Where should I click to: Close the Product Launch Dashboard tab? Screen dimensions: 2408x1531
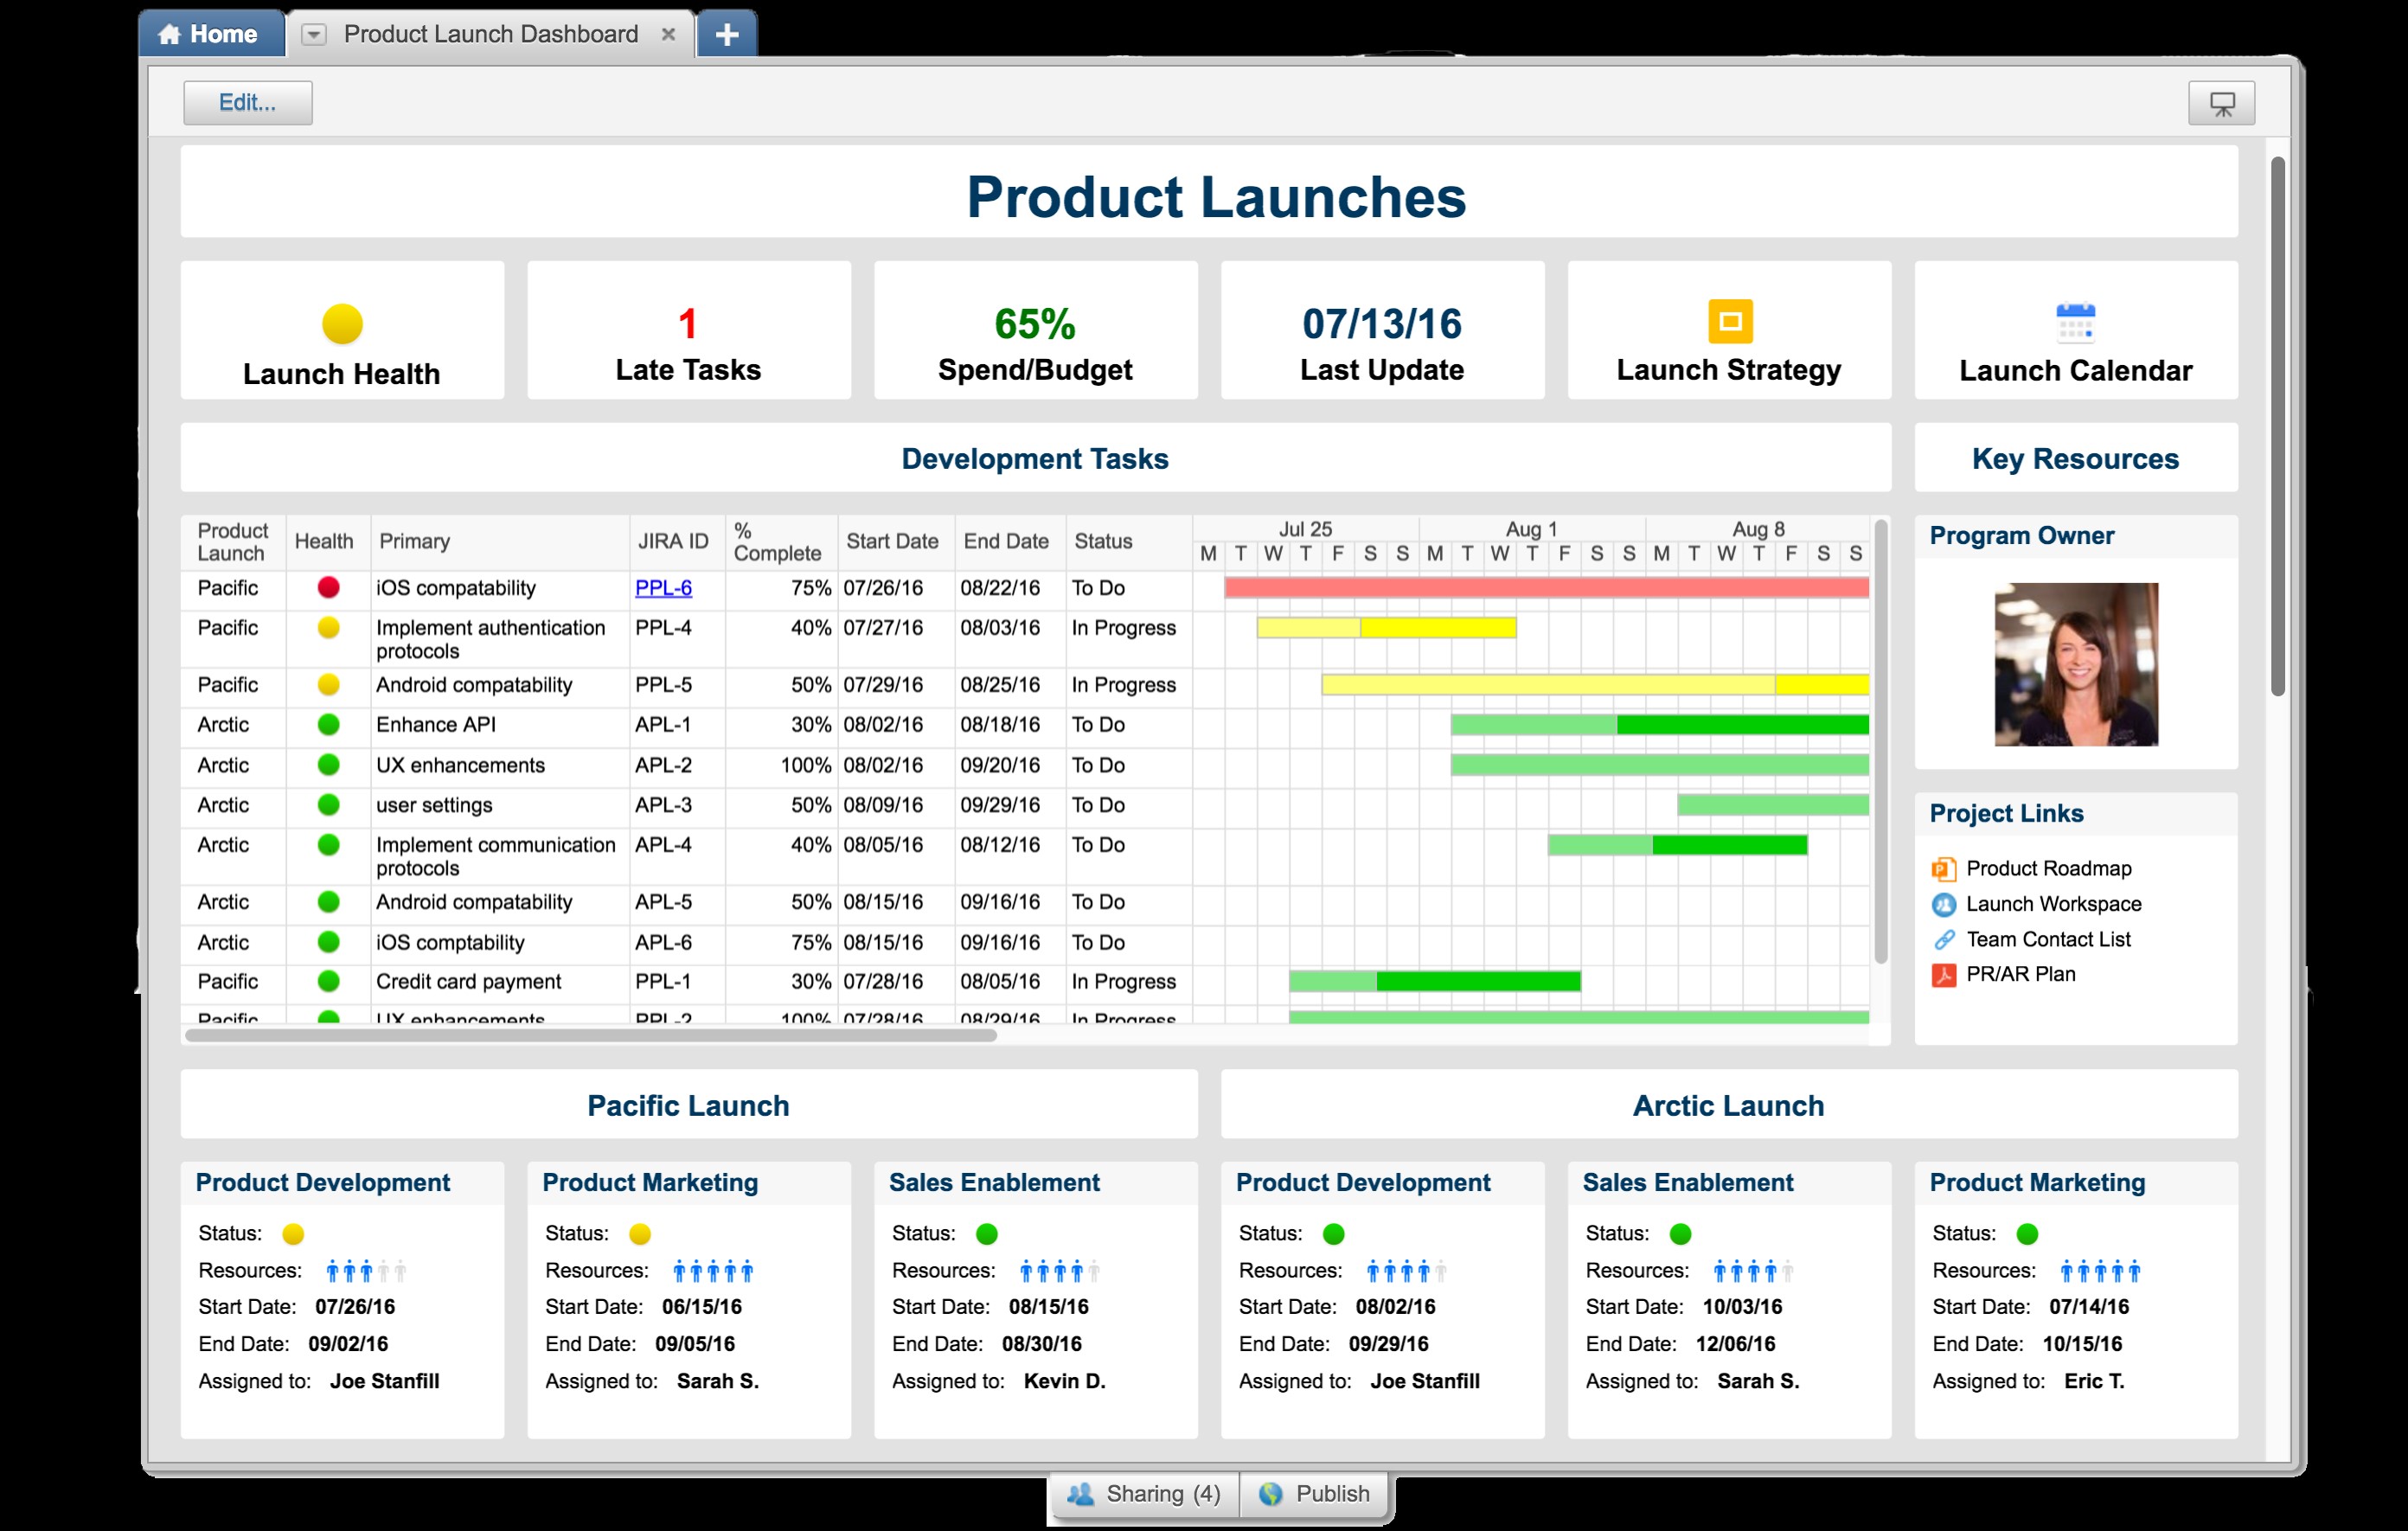point(668,35)
